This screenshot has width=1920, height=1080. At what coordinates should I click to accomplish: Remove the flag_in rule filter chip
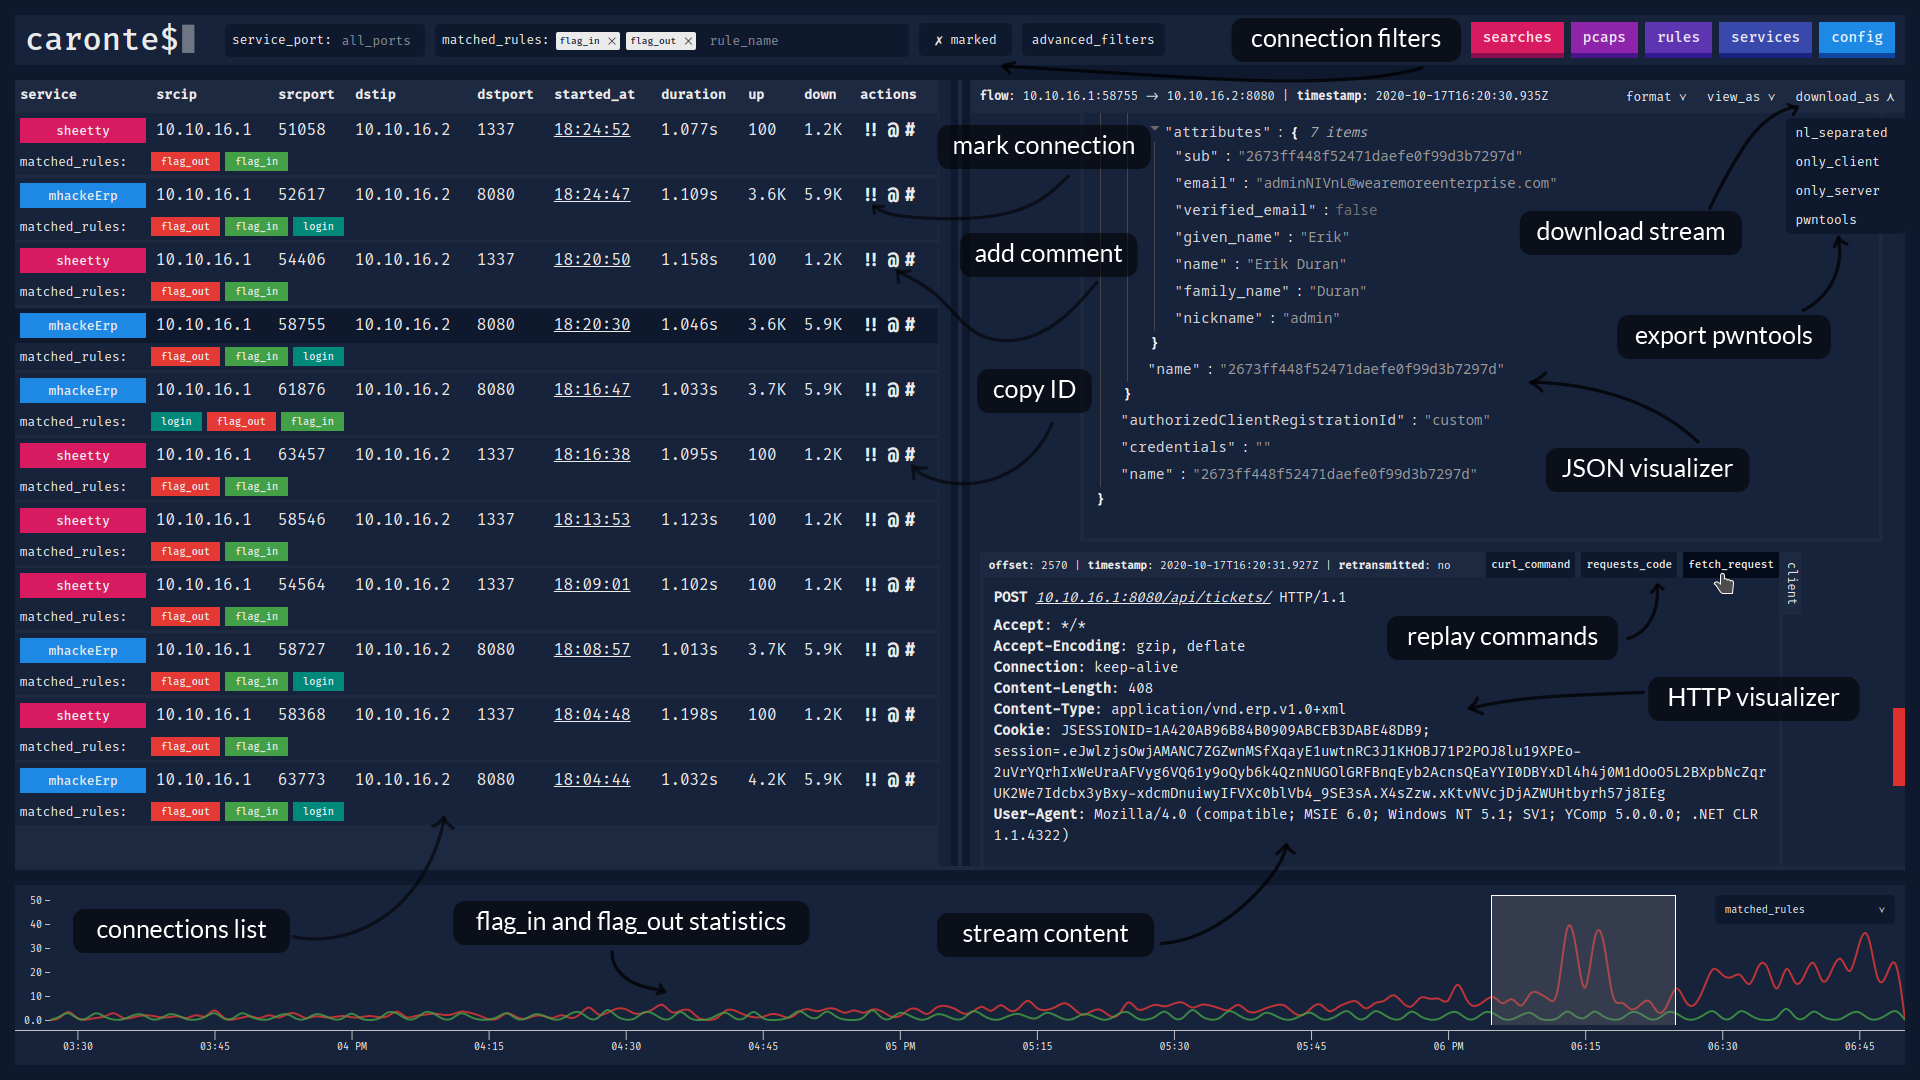point(612,41)
